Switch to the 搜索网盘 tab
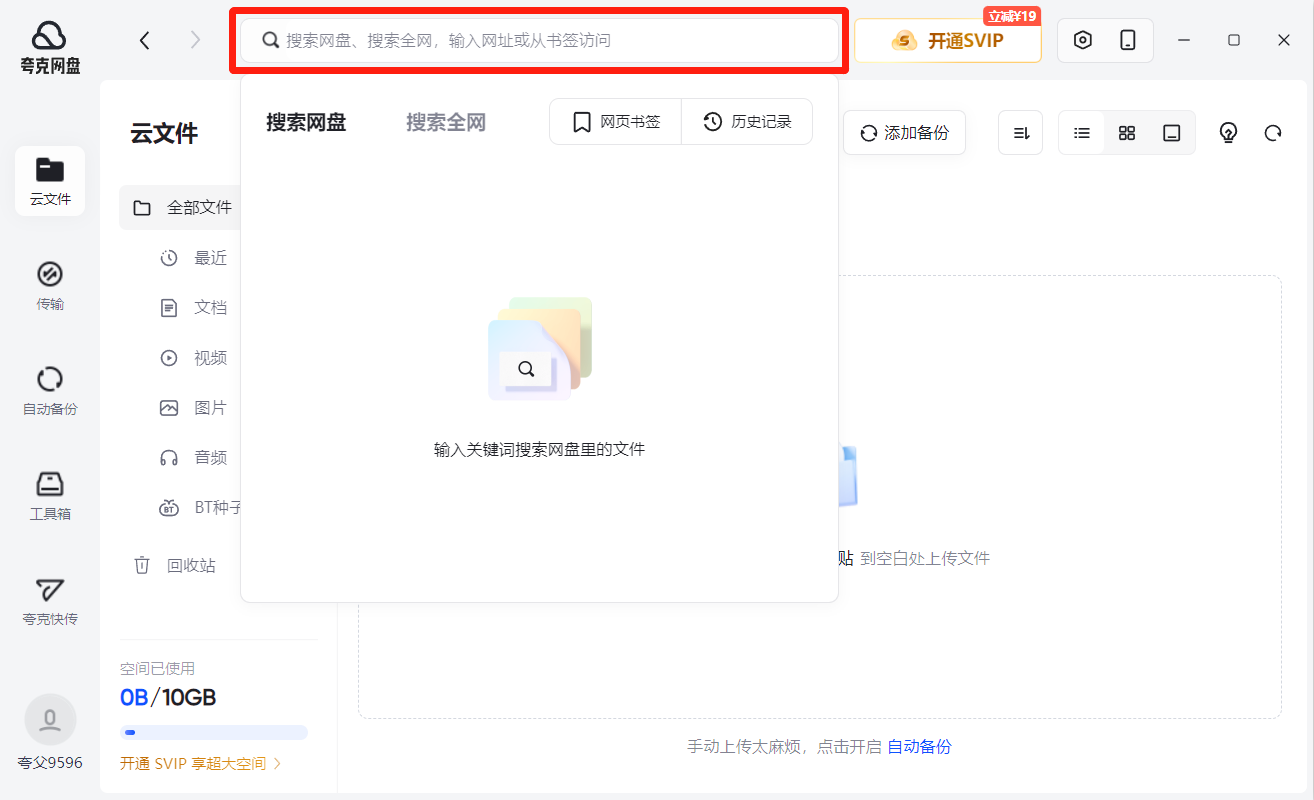Screen dimensions: 1314x800 (x=306, y=122)
